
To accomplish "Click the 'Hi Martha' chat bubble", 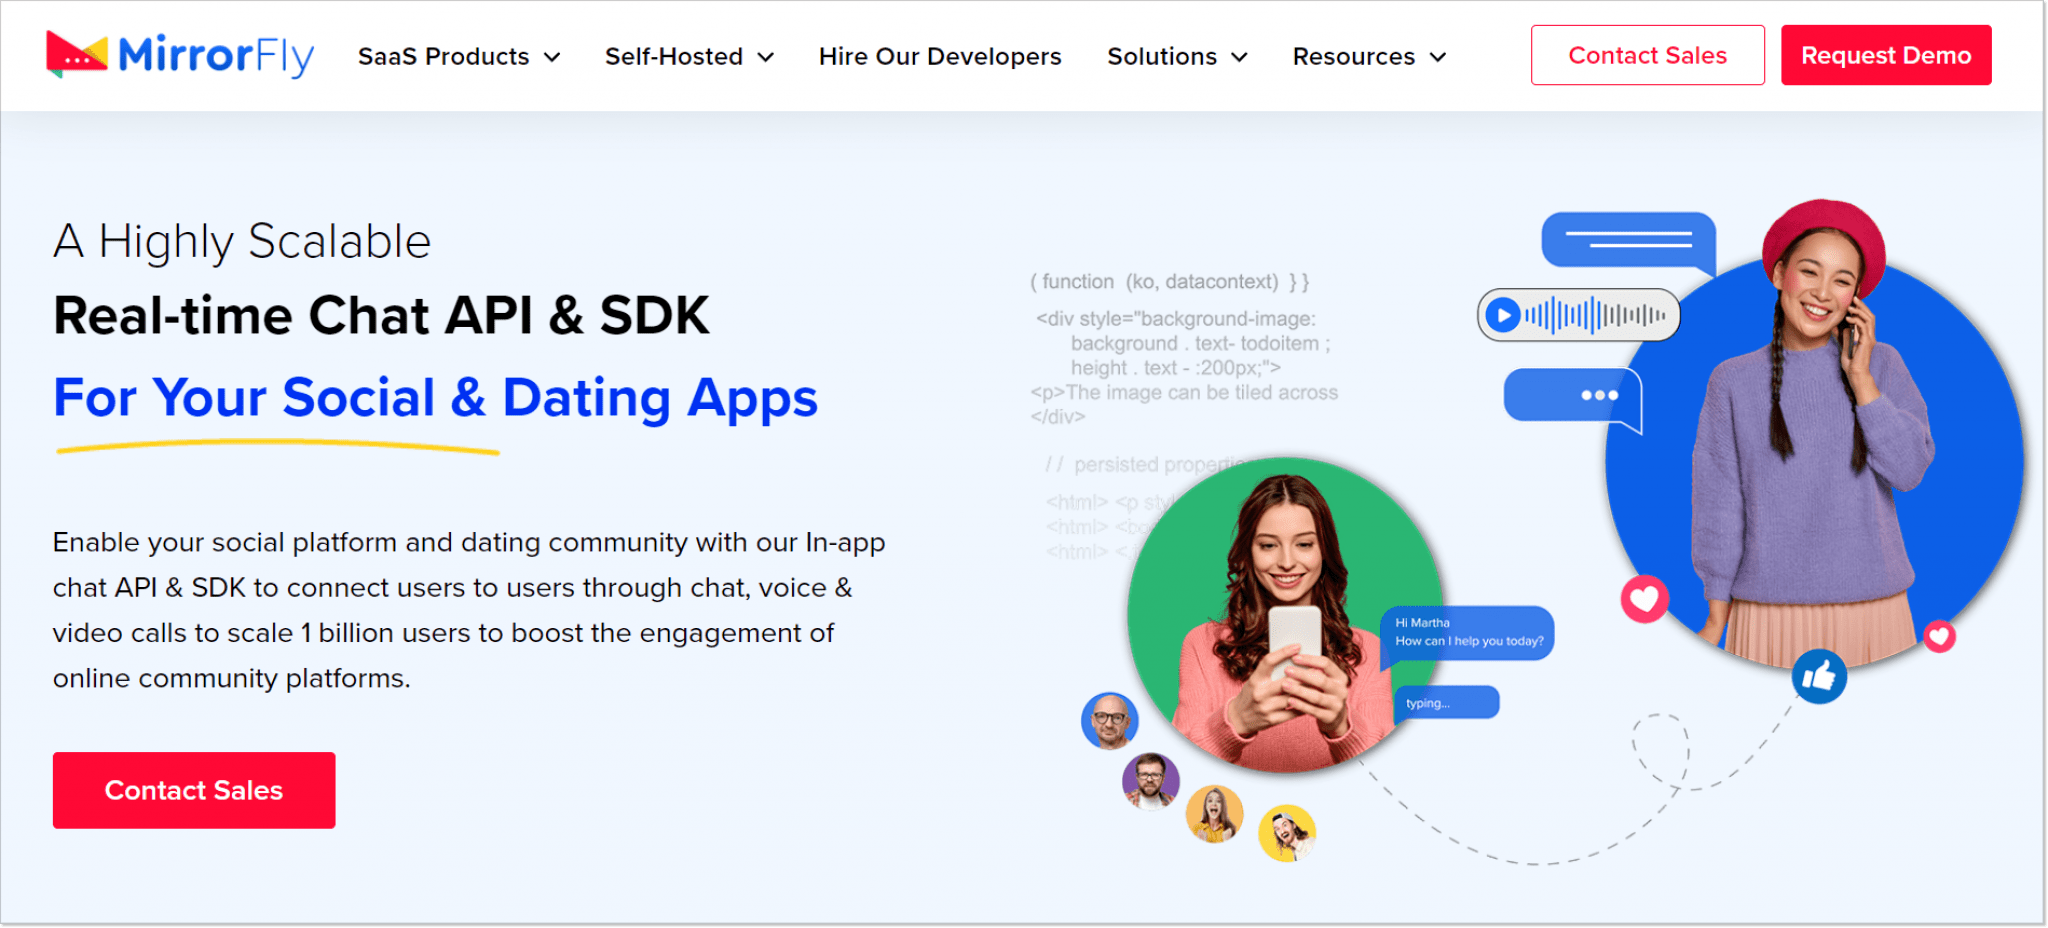I will pos(1466,632).
